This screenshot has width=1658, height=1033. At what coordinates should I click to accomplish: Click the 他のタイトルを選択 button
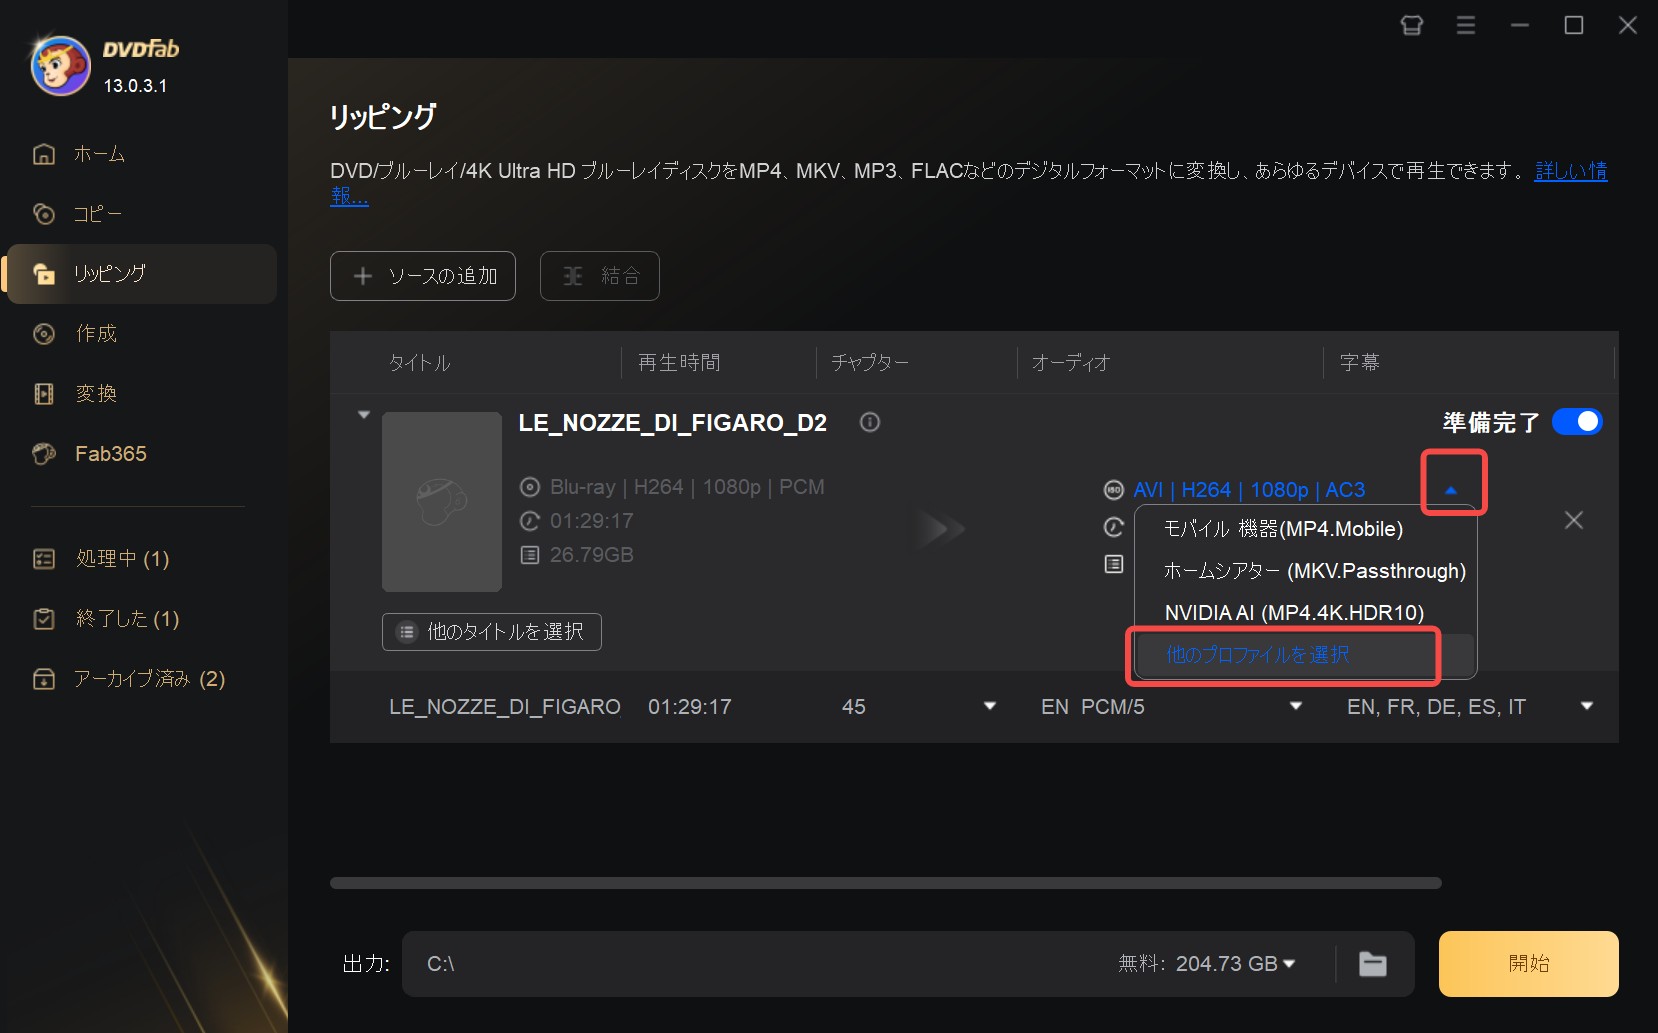492,632
